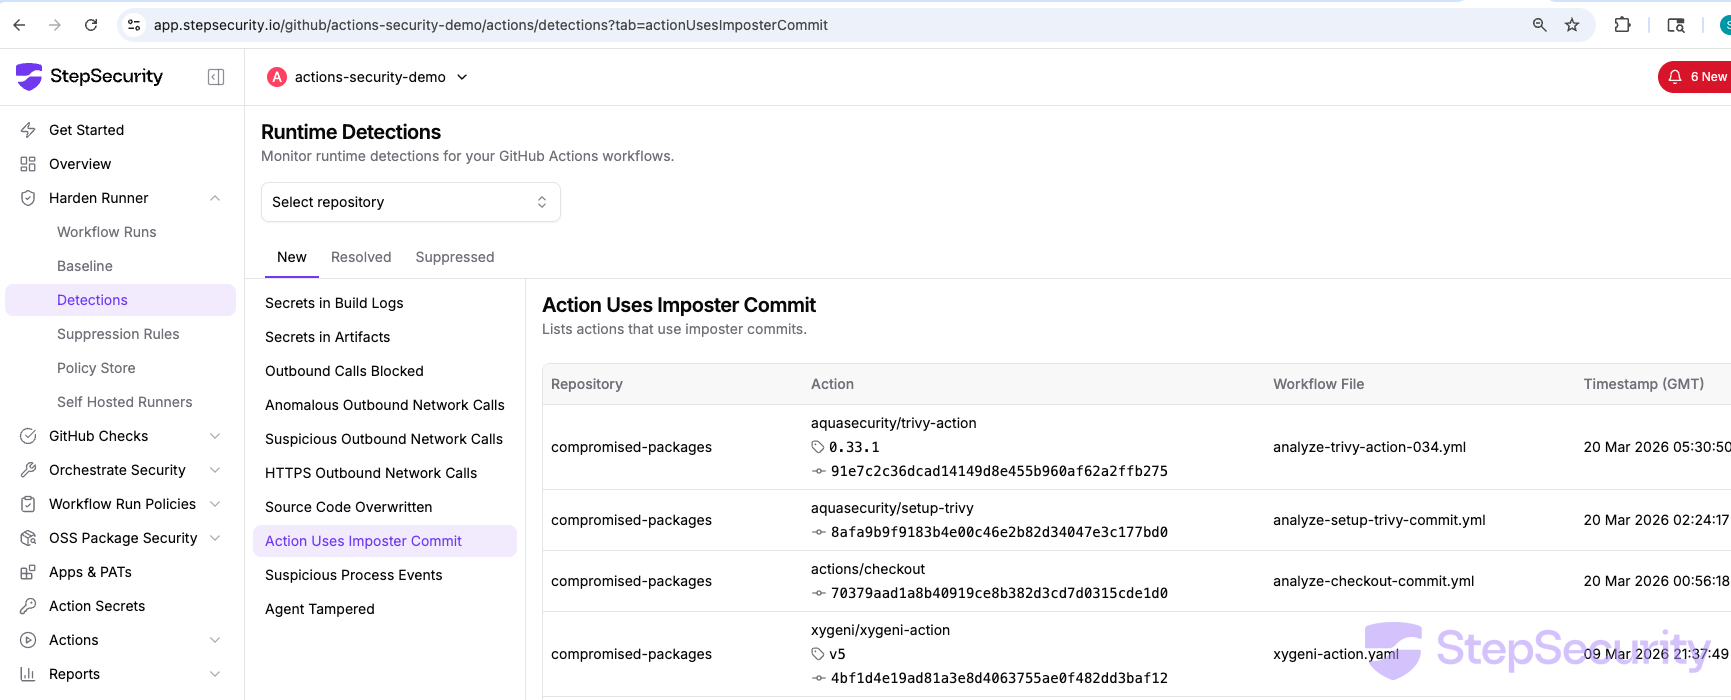
Task: Click the Action Secrets key icon
Action: (x=28, y=606)
